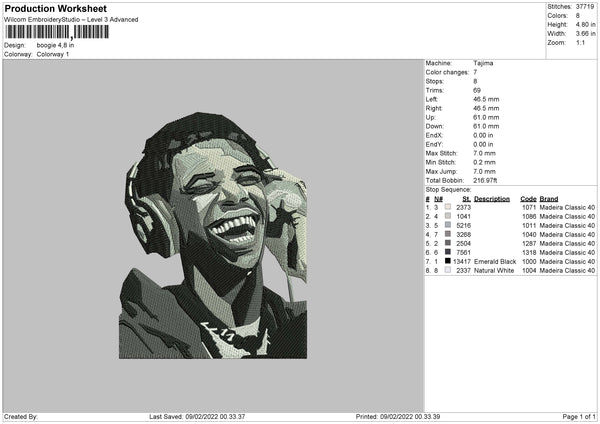Click the color swatch for code 1318
600x424 pixels.
click(448, 252)
